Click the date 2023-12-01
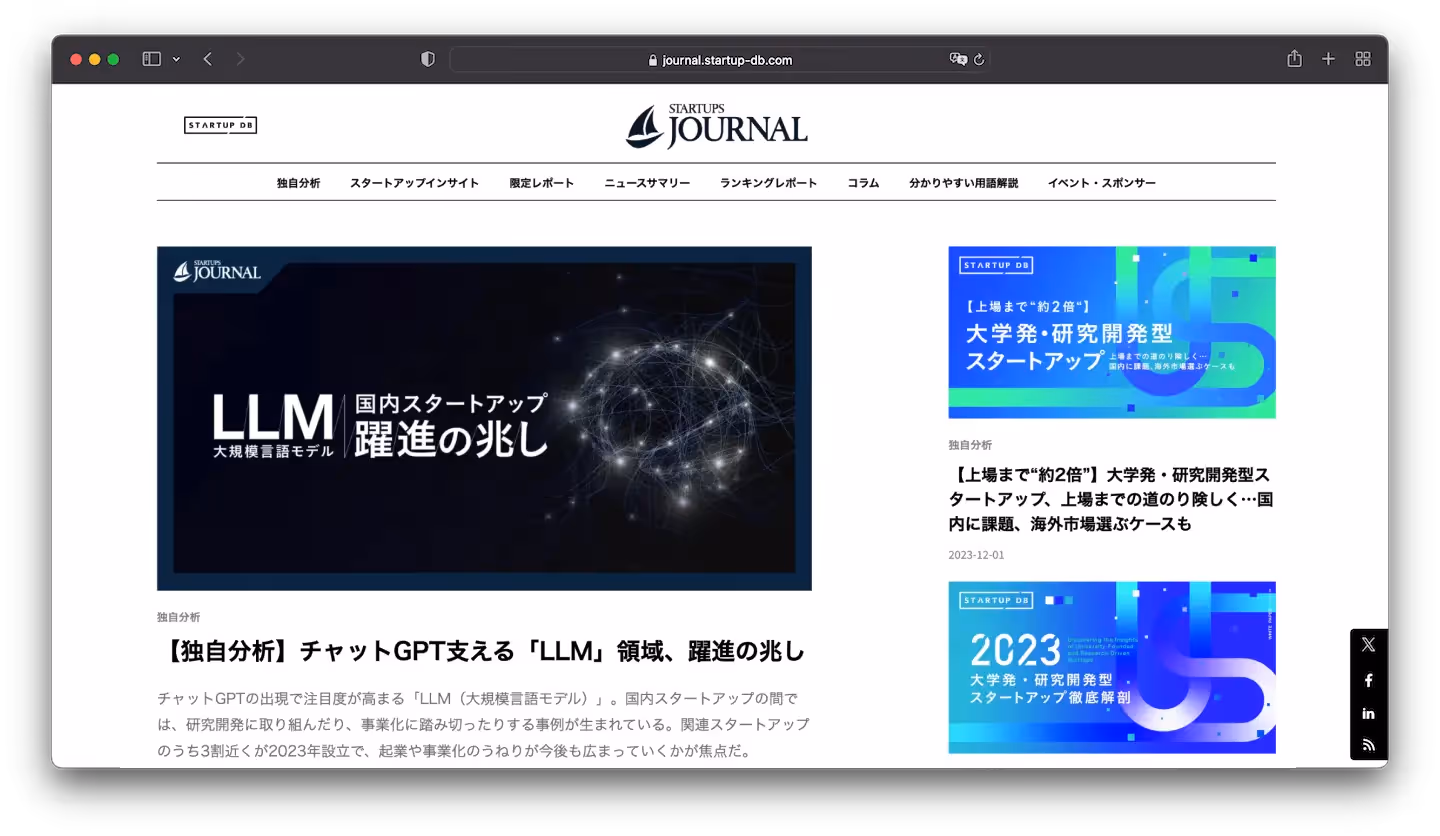Image resolution: width=1440 pixels, height=836 pixels. [x=976, y=555]
